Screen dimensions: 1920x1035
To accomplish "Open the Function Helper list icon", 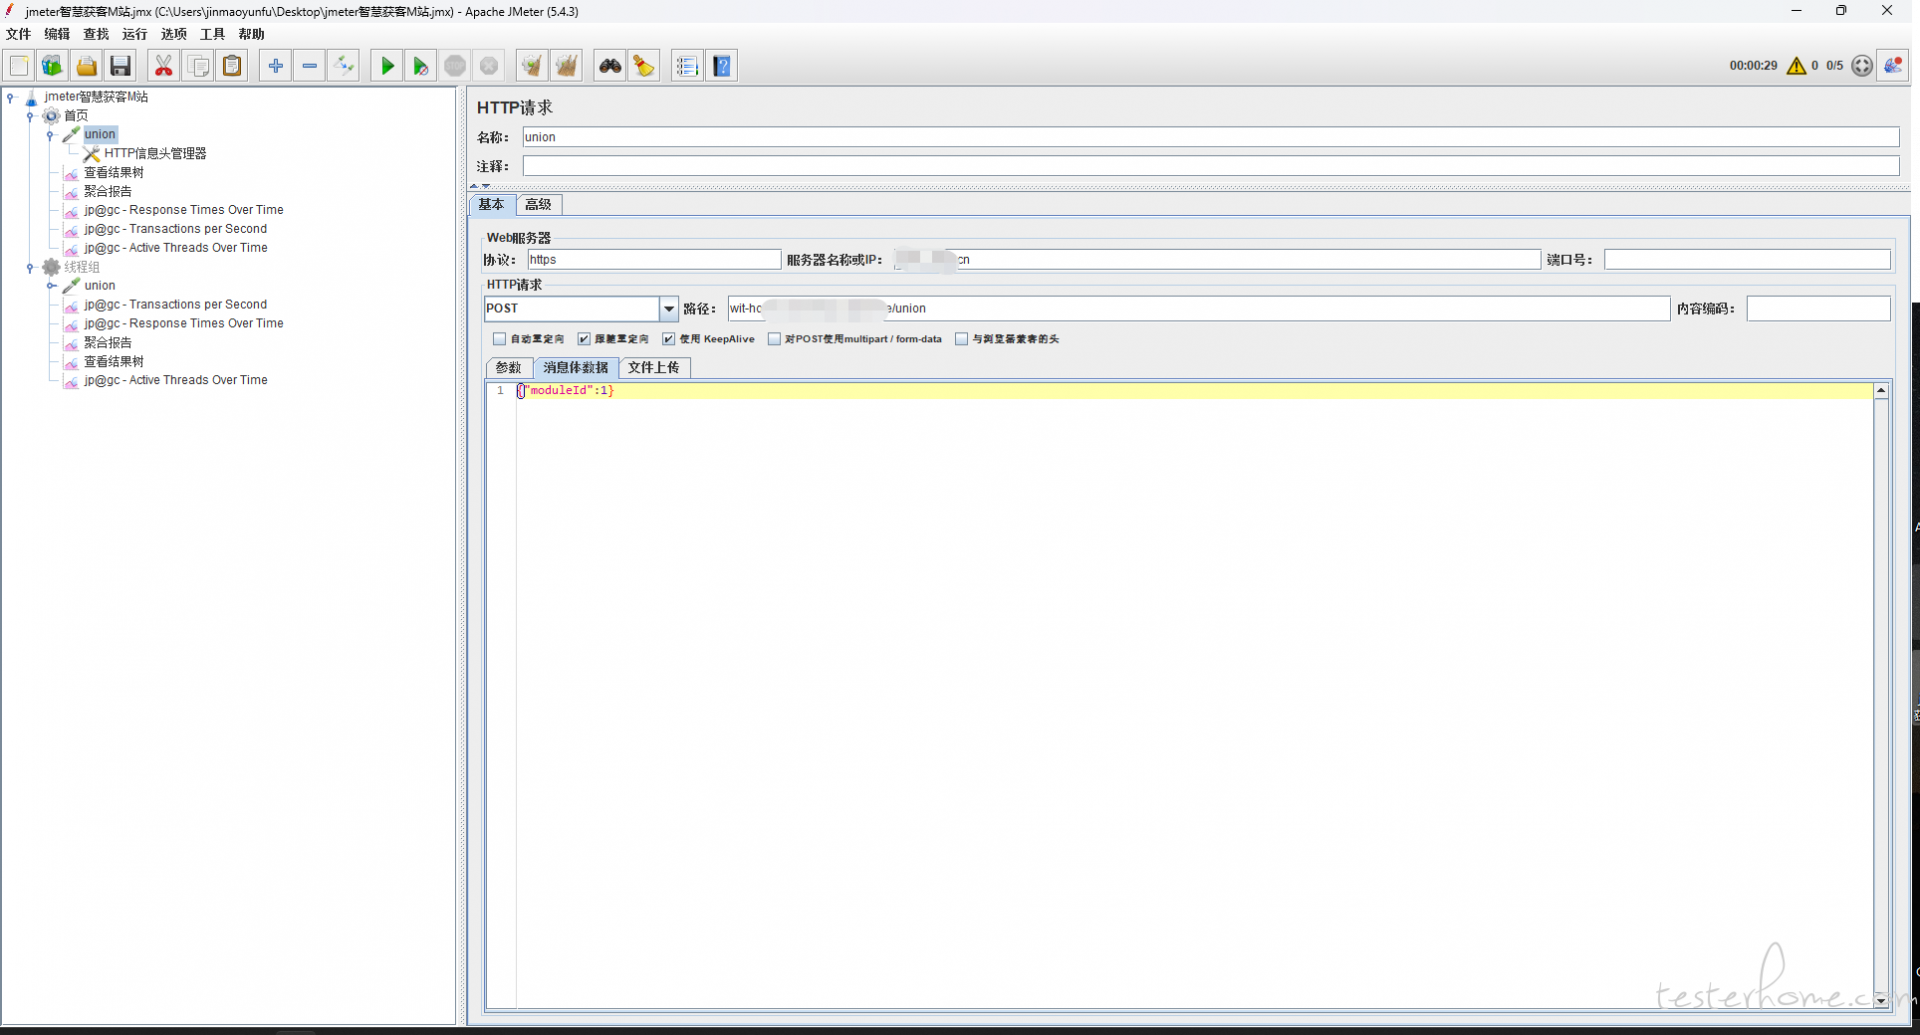I will 687,66.
